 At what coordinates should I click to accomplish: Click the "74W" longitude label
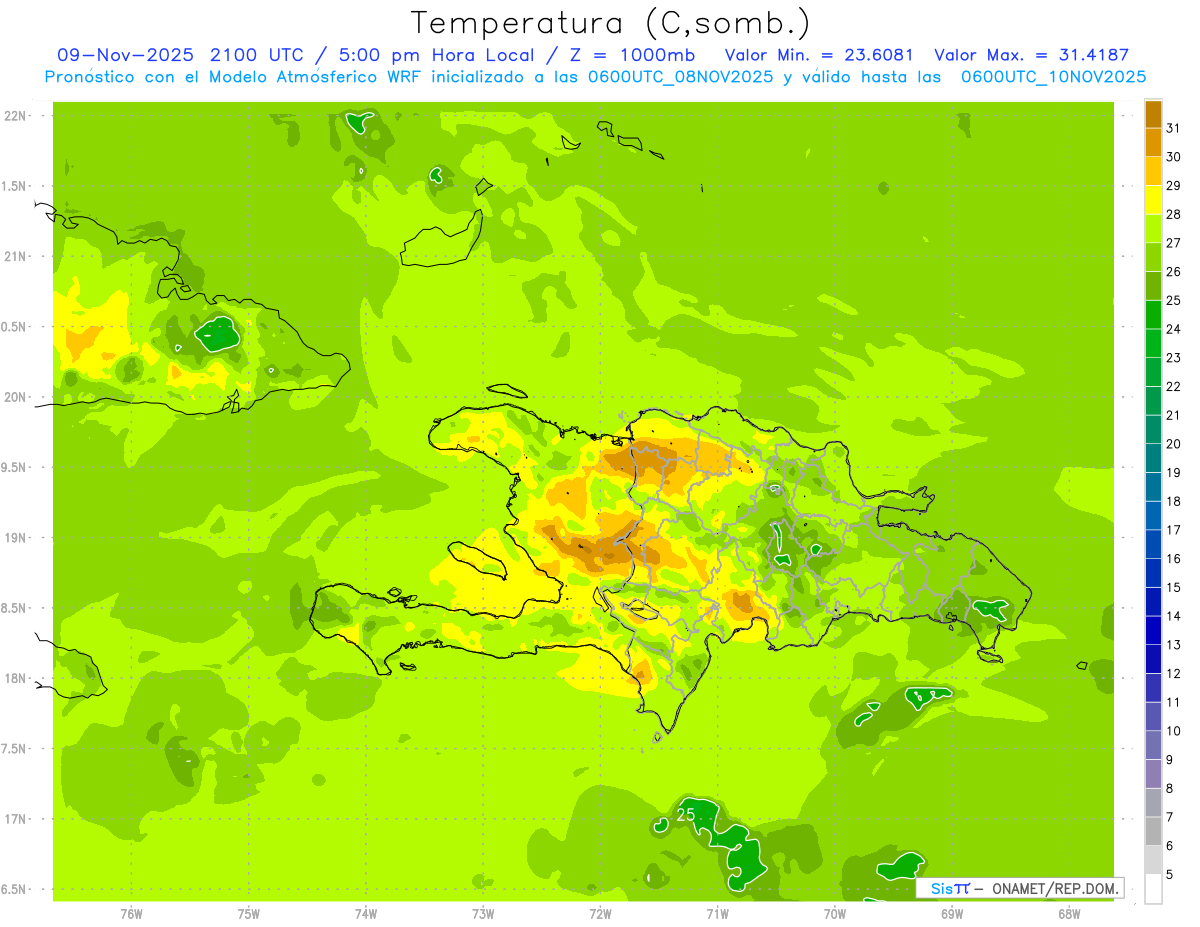click(x=366, y=914)
